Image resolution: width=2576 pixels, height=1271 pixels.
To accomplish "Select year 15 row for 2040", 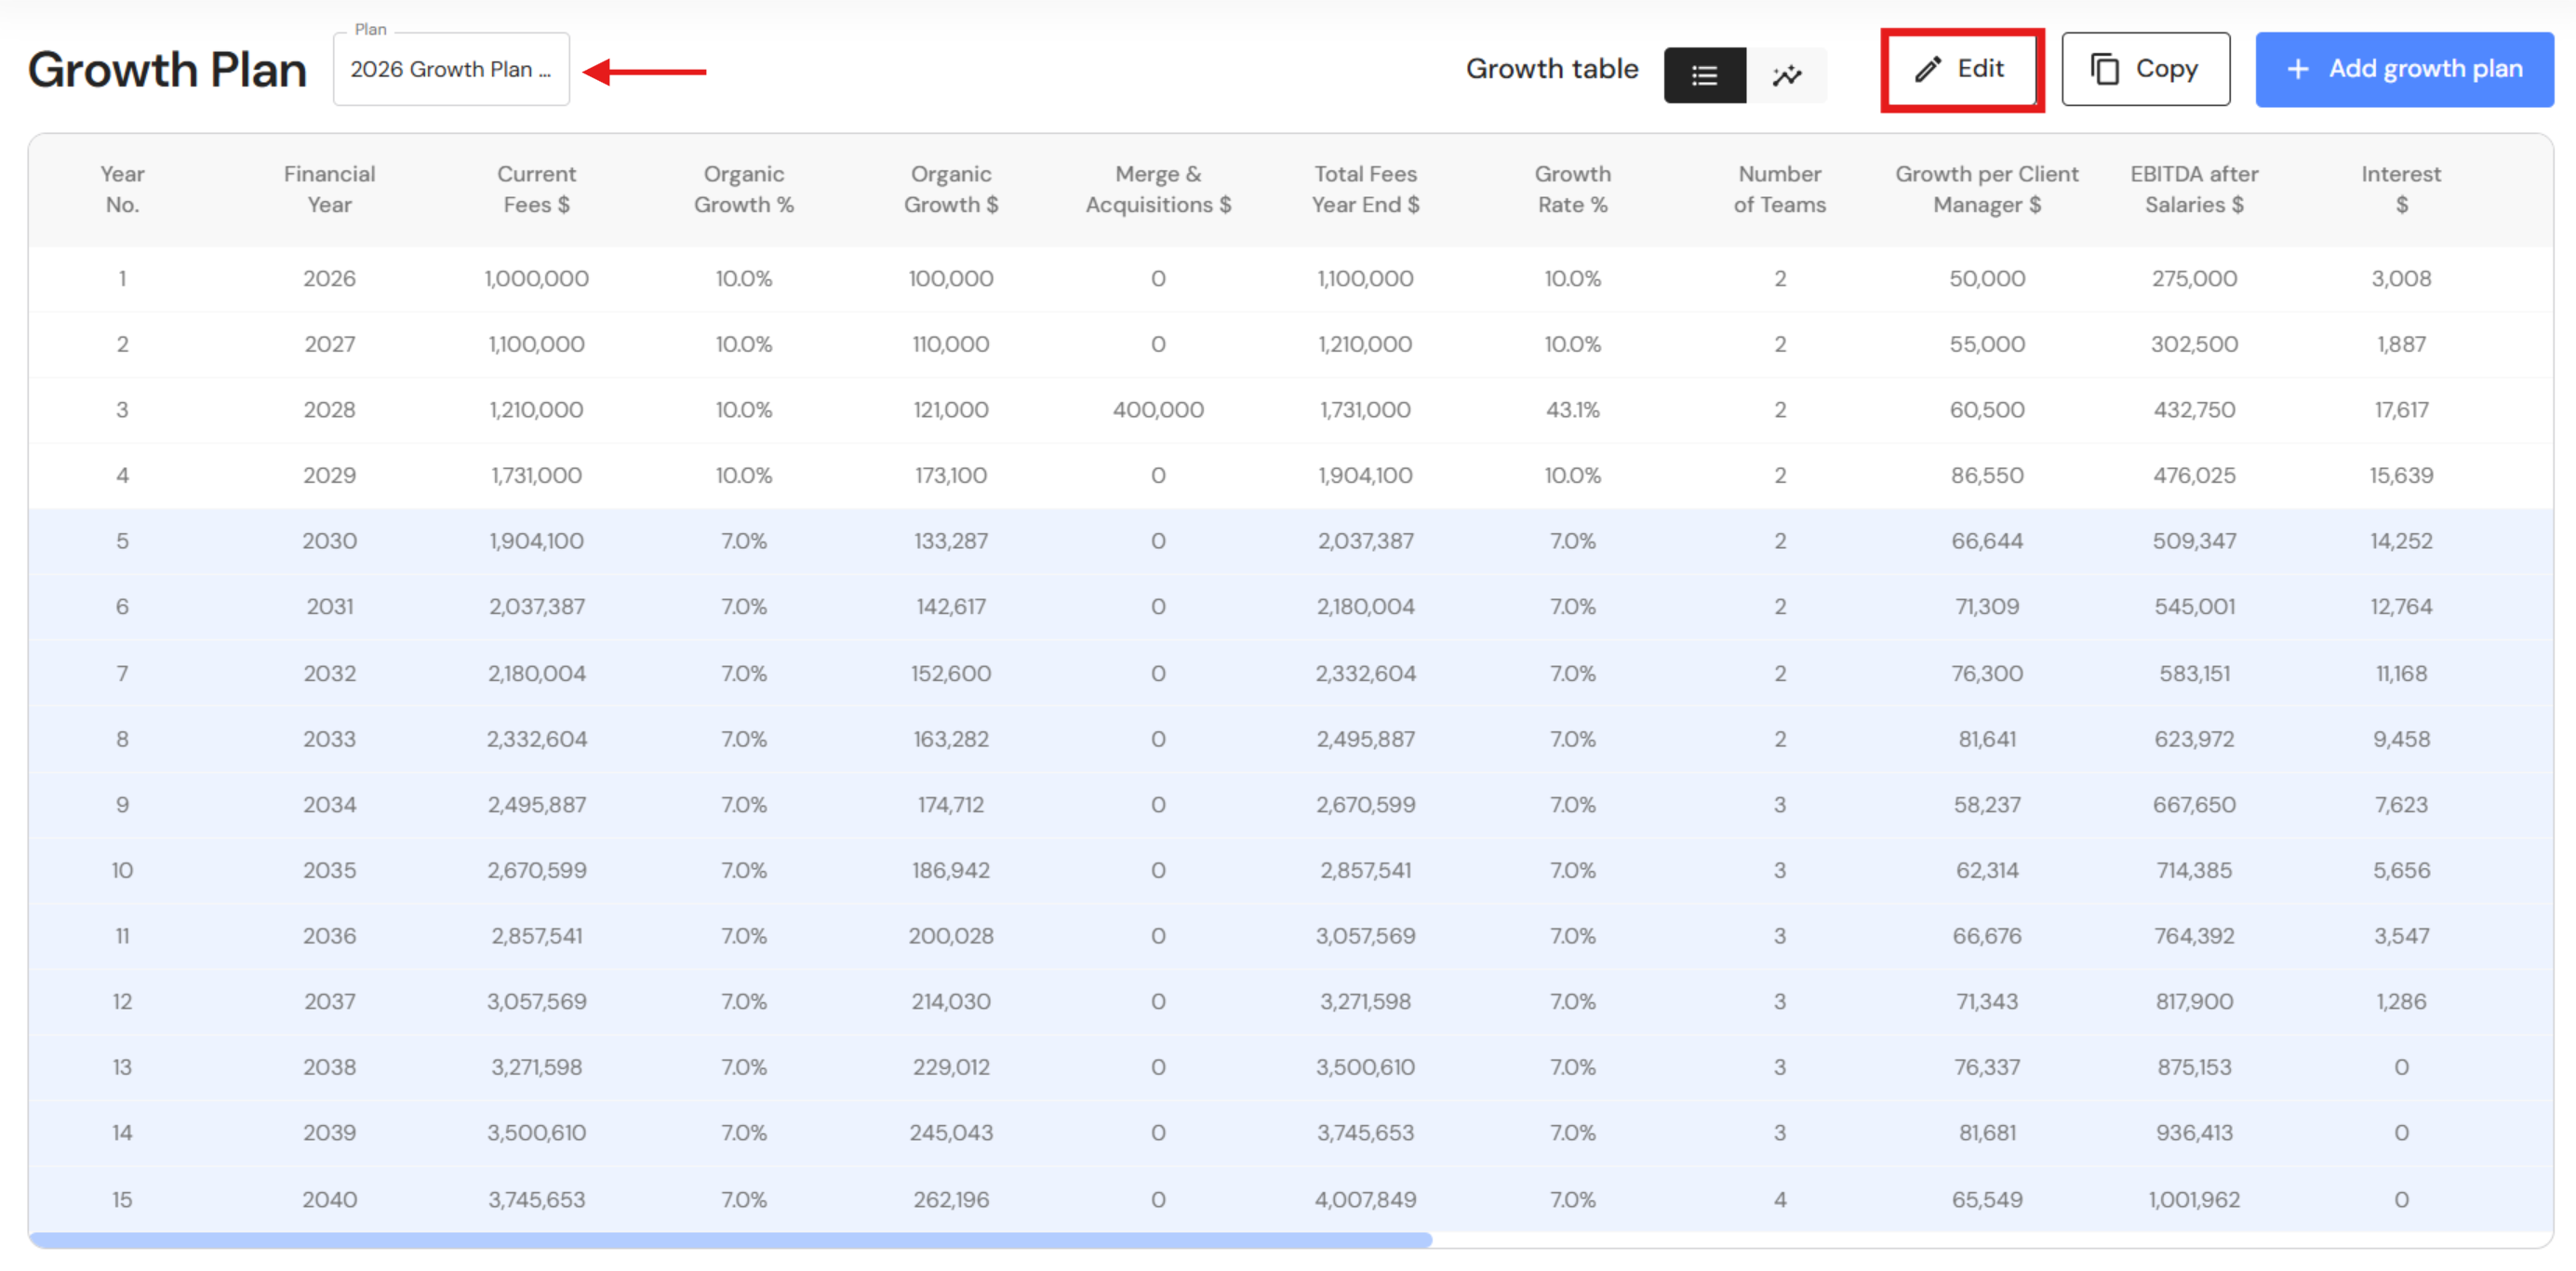I will click(x=329, y=1199).
